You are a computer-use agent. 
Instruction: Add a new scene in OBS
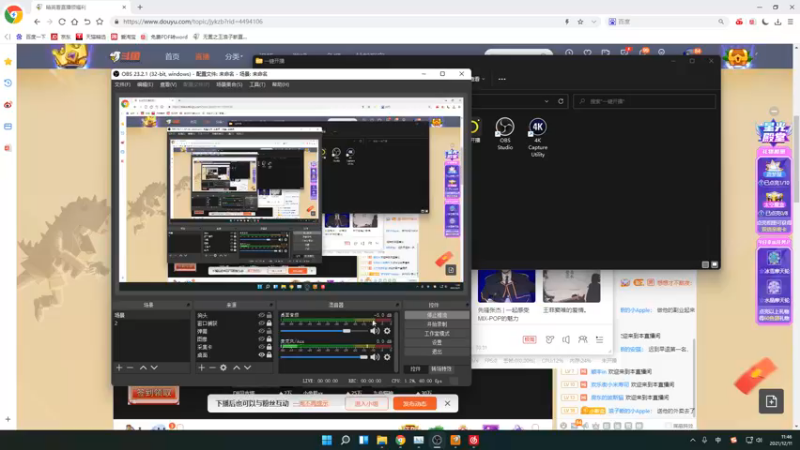pyautogui.click(x=119, y=367)
